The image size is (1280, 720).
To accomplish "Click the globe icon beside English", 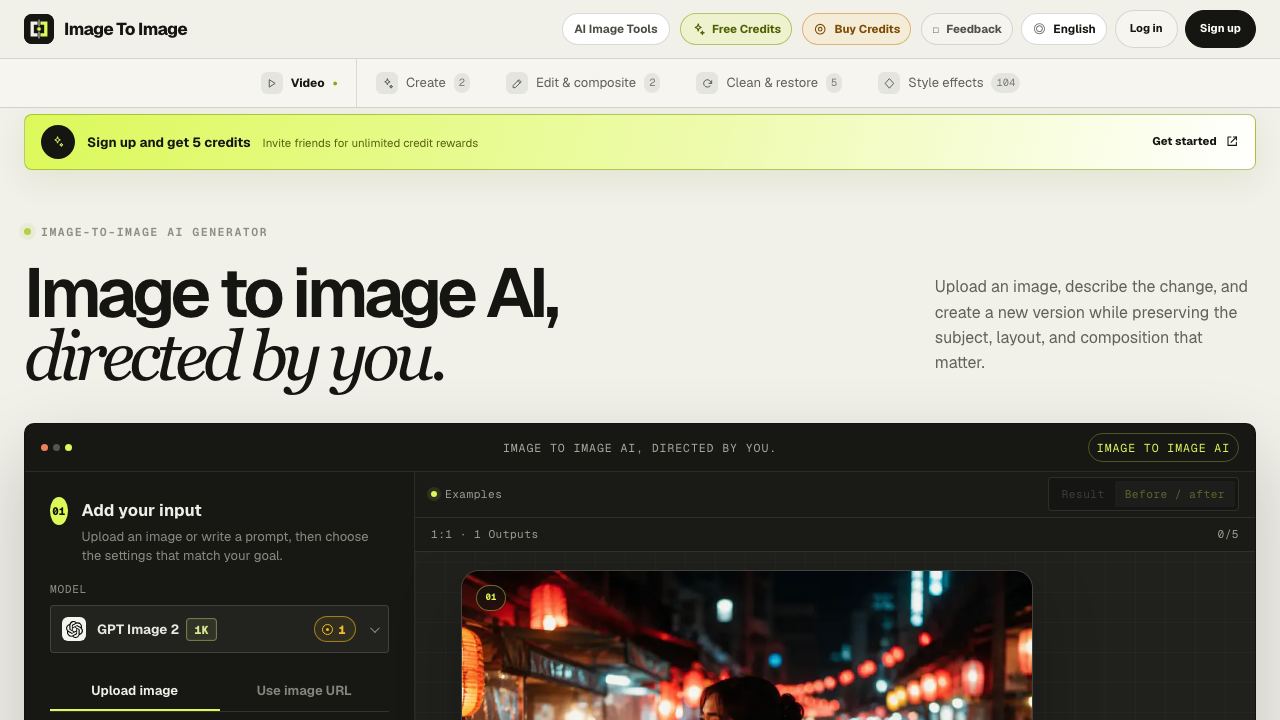I will click(1039, 29).
